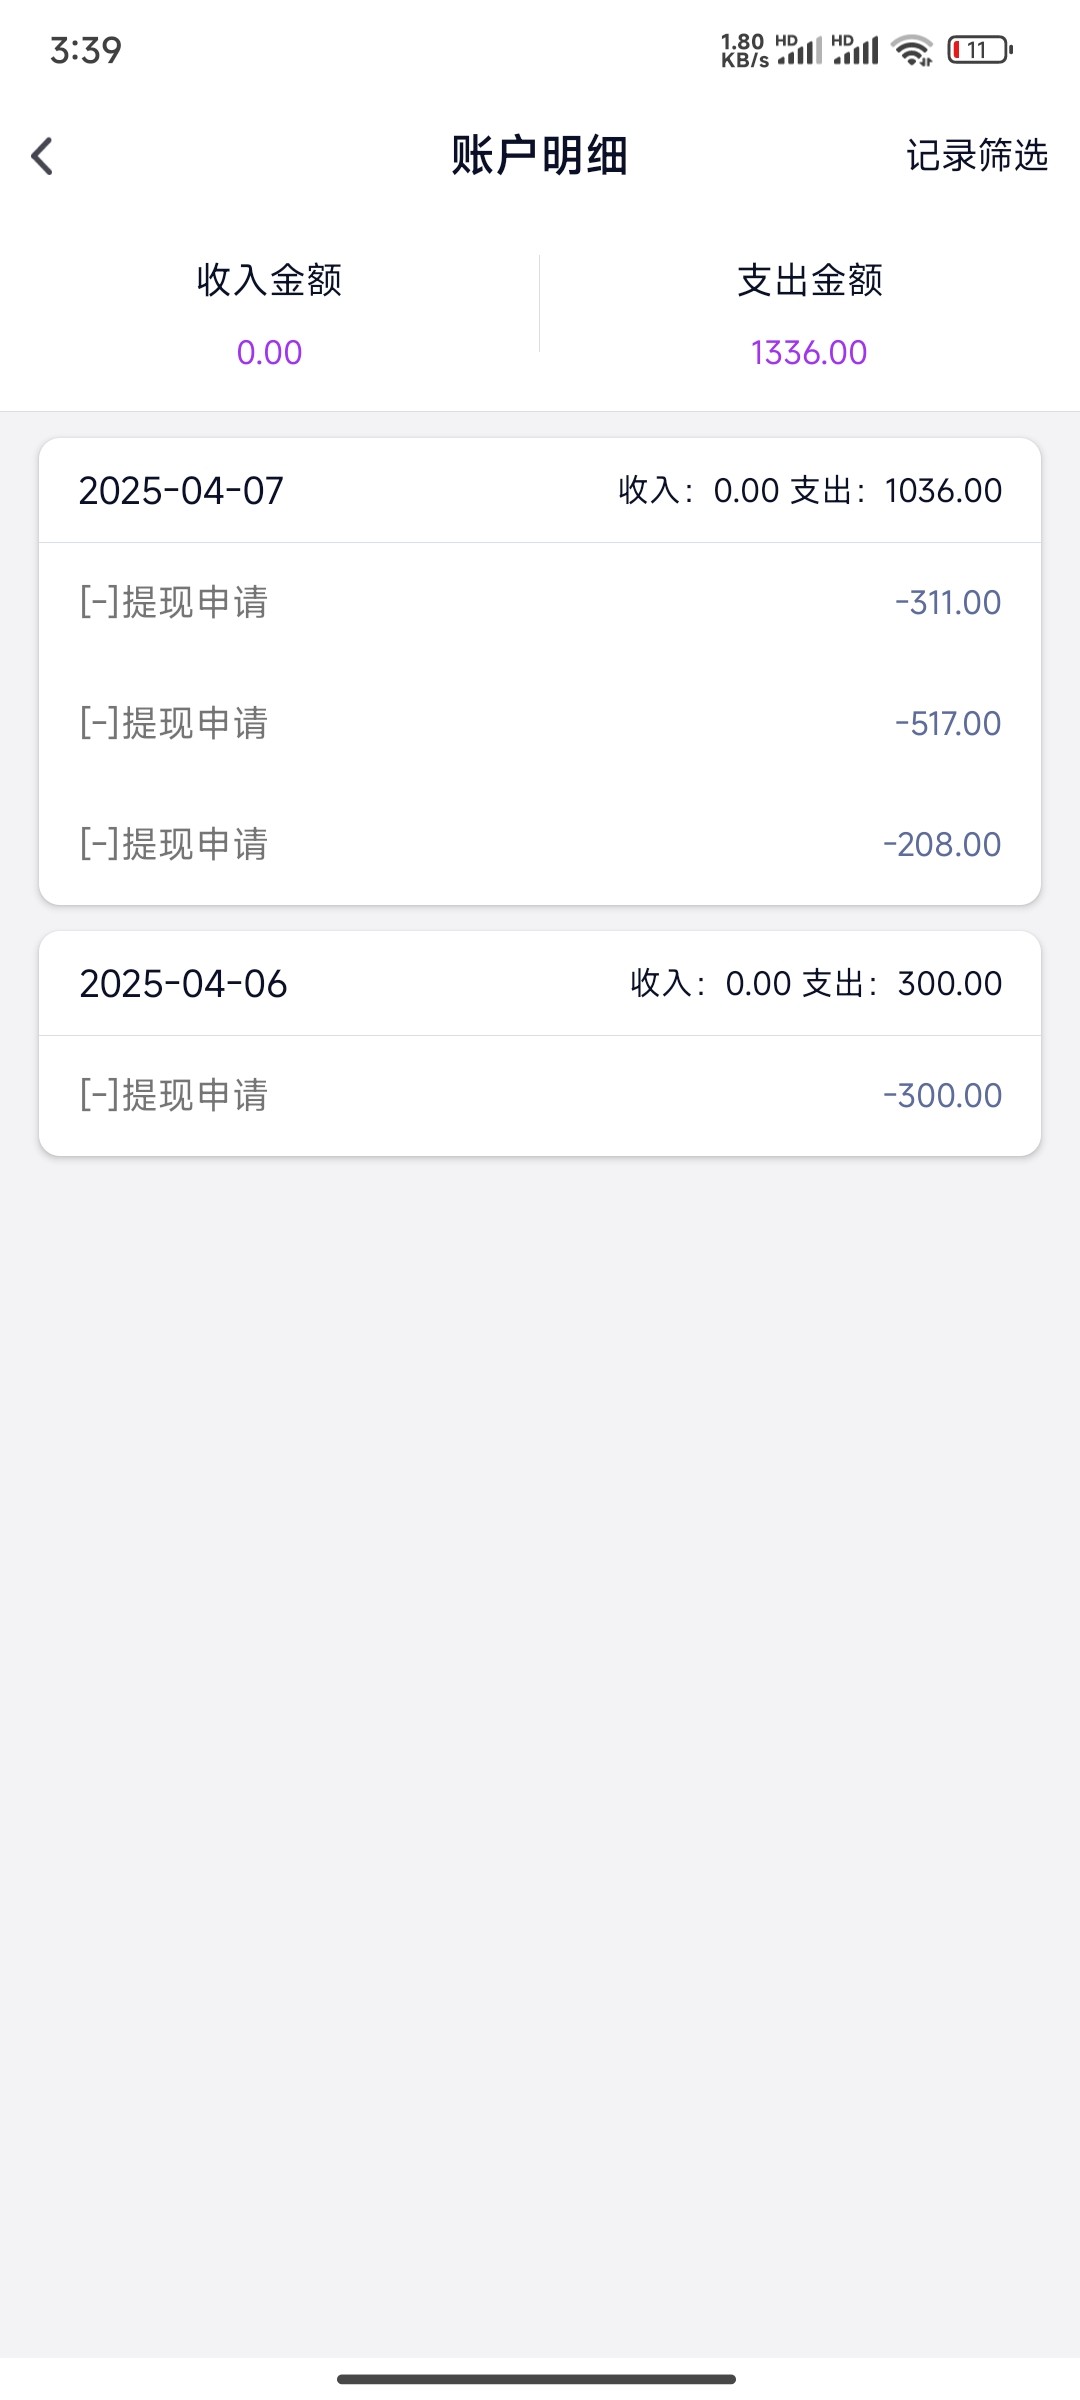1080x2400 pixels.
Task: Tap the 2025-04-06 date header
Action: (x=183, y=984)
